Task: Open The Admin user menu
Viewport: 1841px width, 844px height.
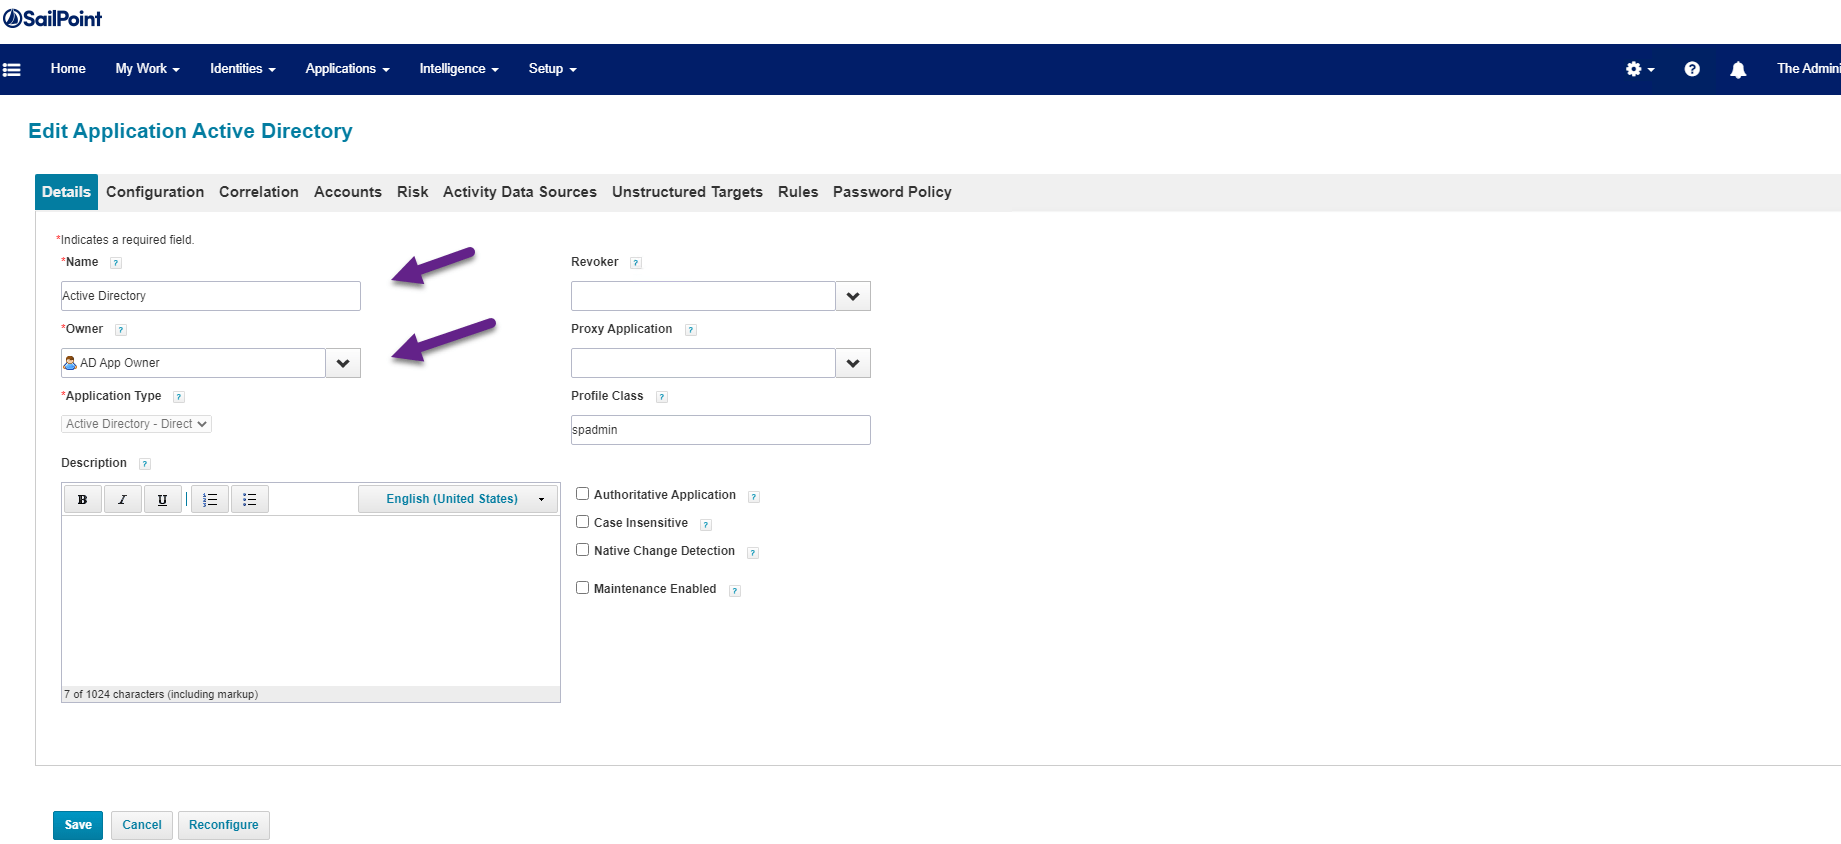Action: 1808,69
